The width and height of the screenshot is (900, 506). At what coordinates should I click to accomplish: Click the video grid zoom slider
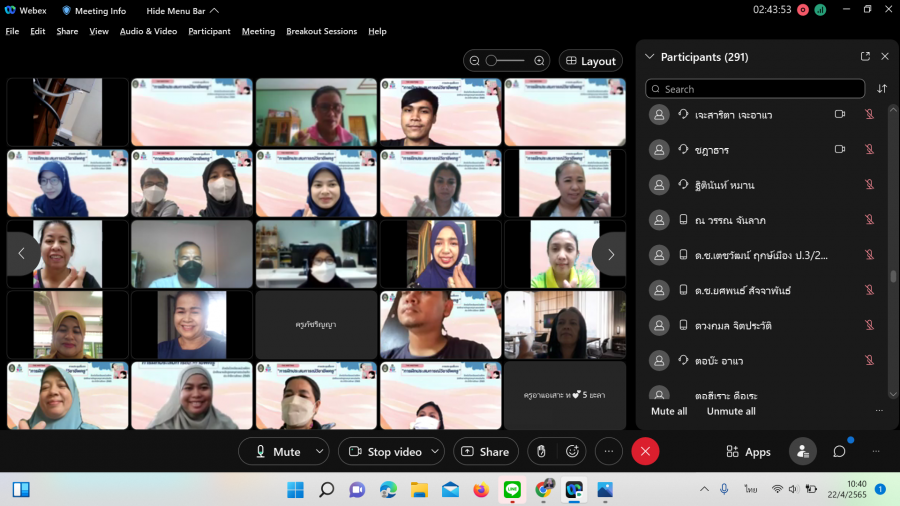506,61
